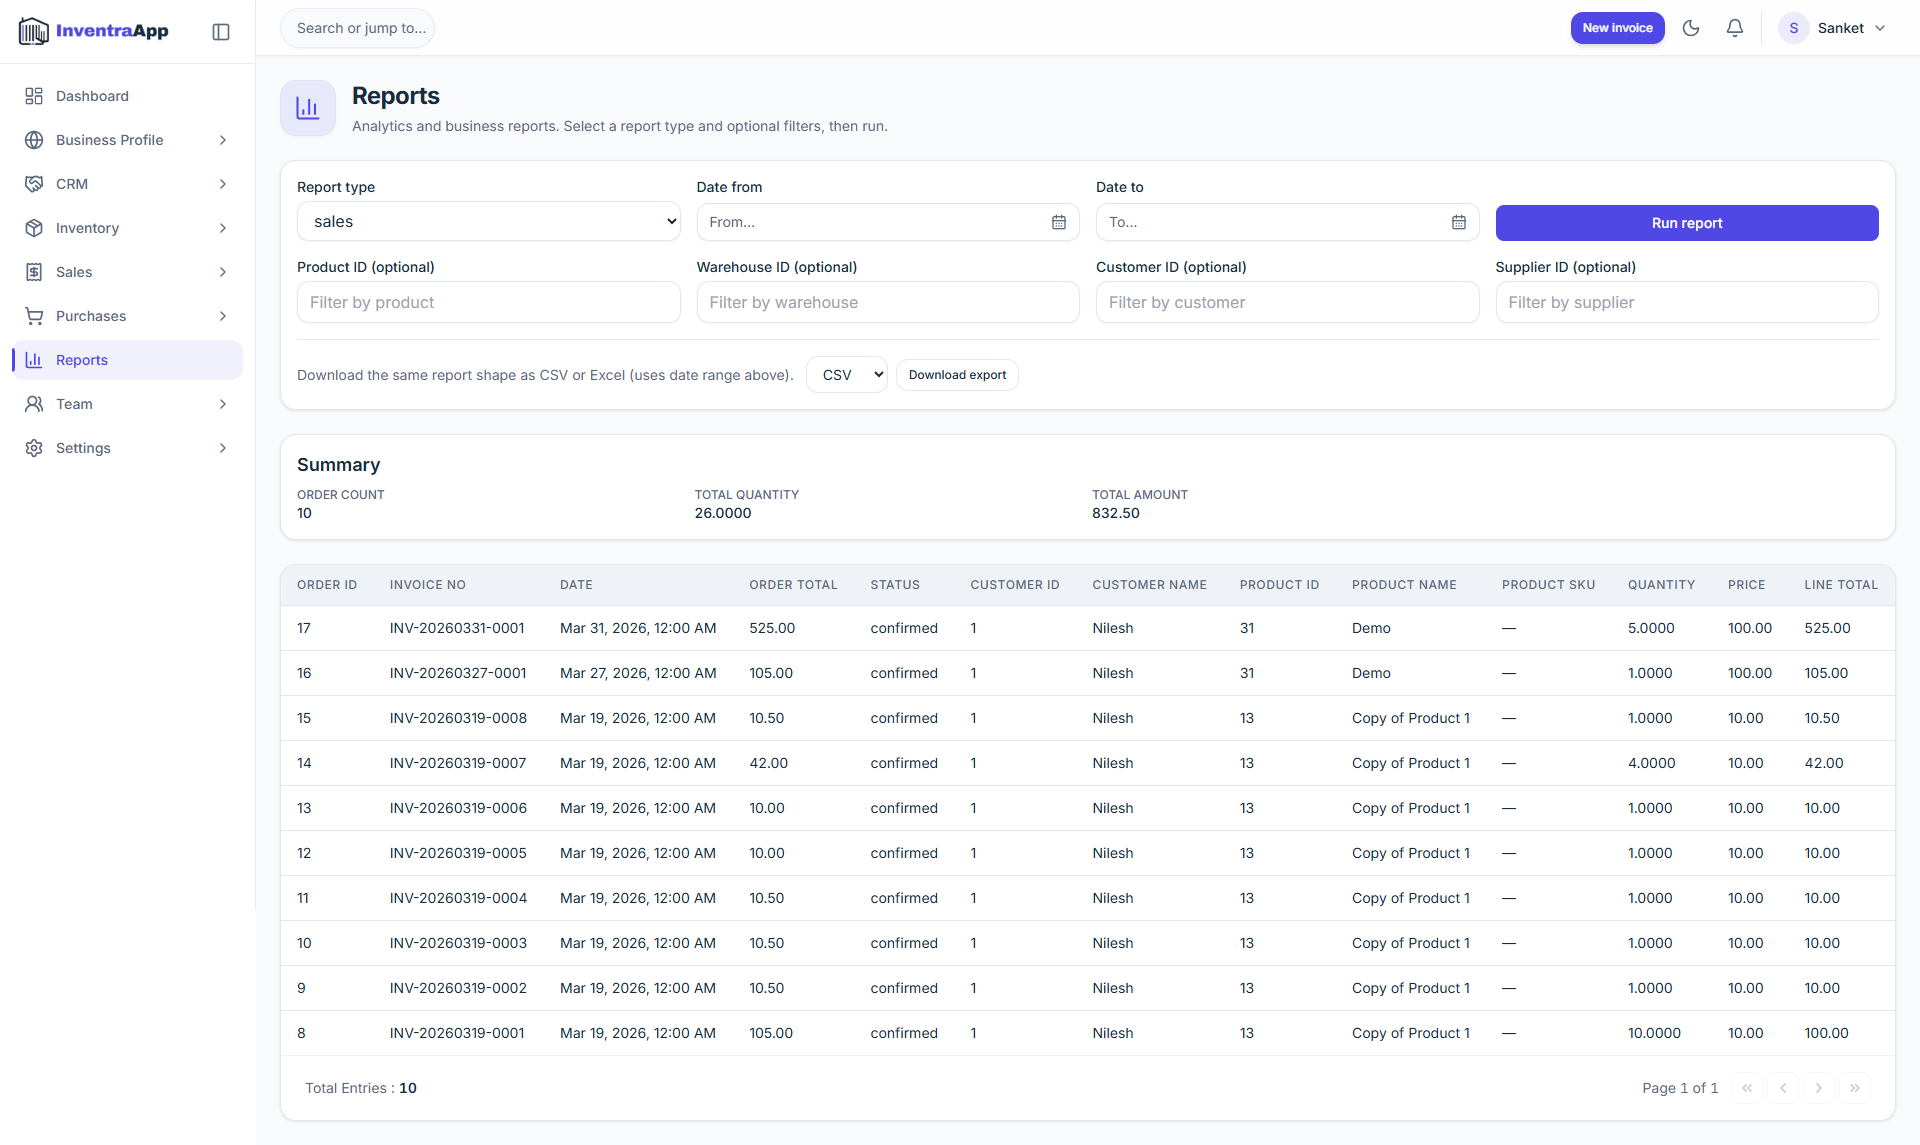The image size is (1920, 1145).
Task: Click invoice INV-20260319-0008
Action: (x=458, y=718)
